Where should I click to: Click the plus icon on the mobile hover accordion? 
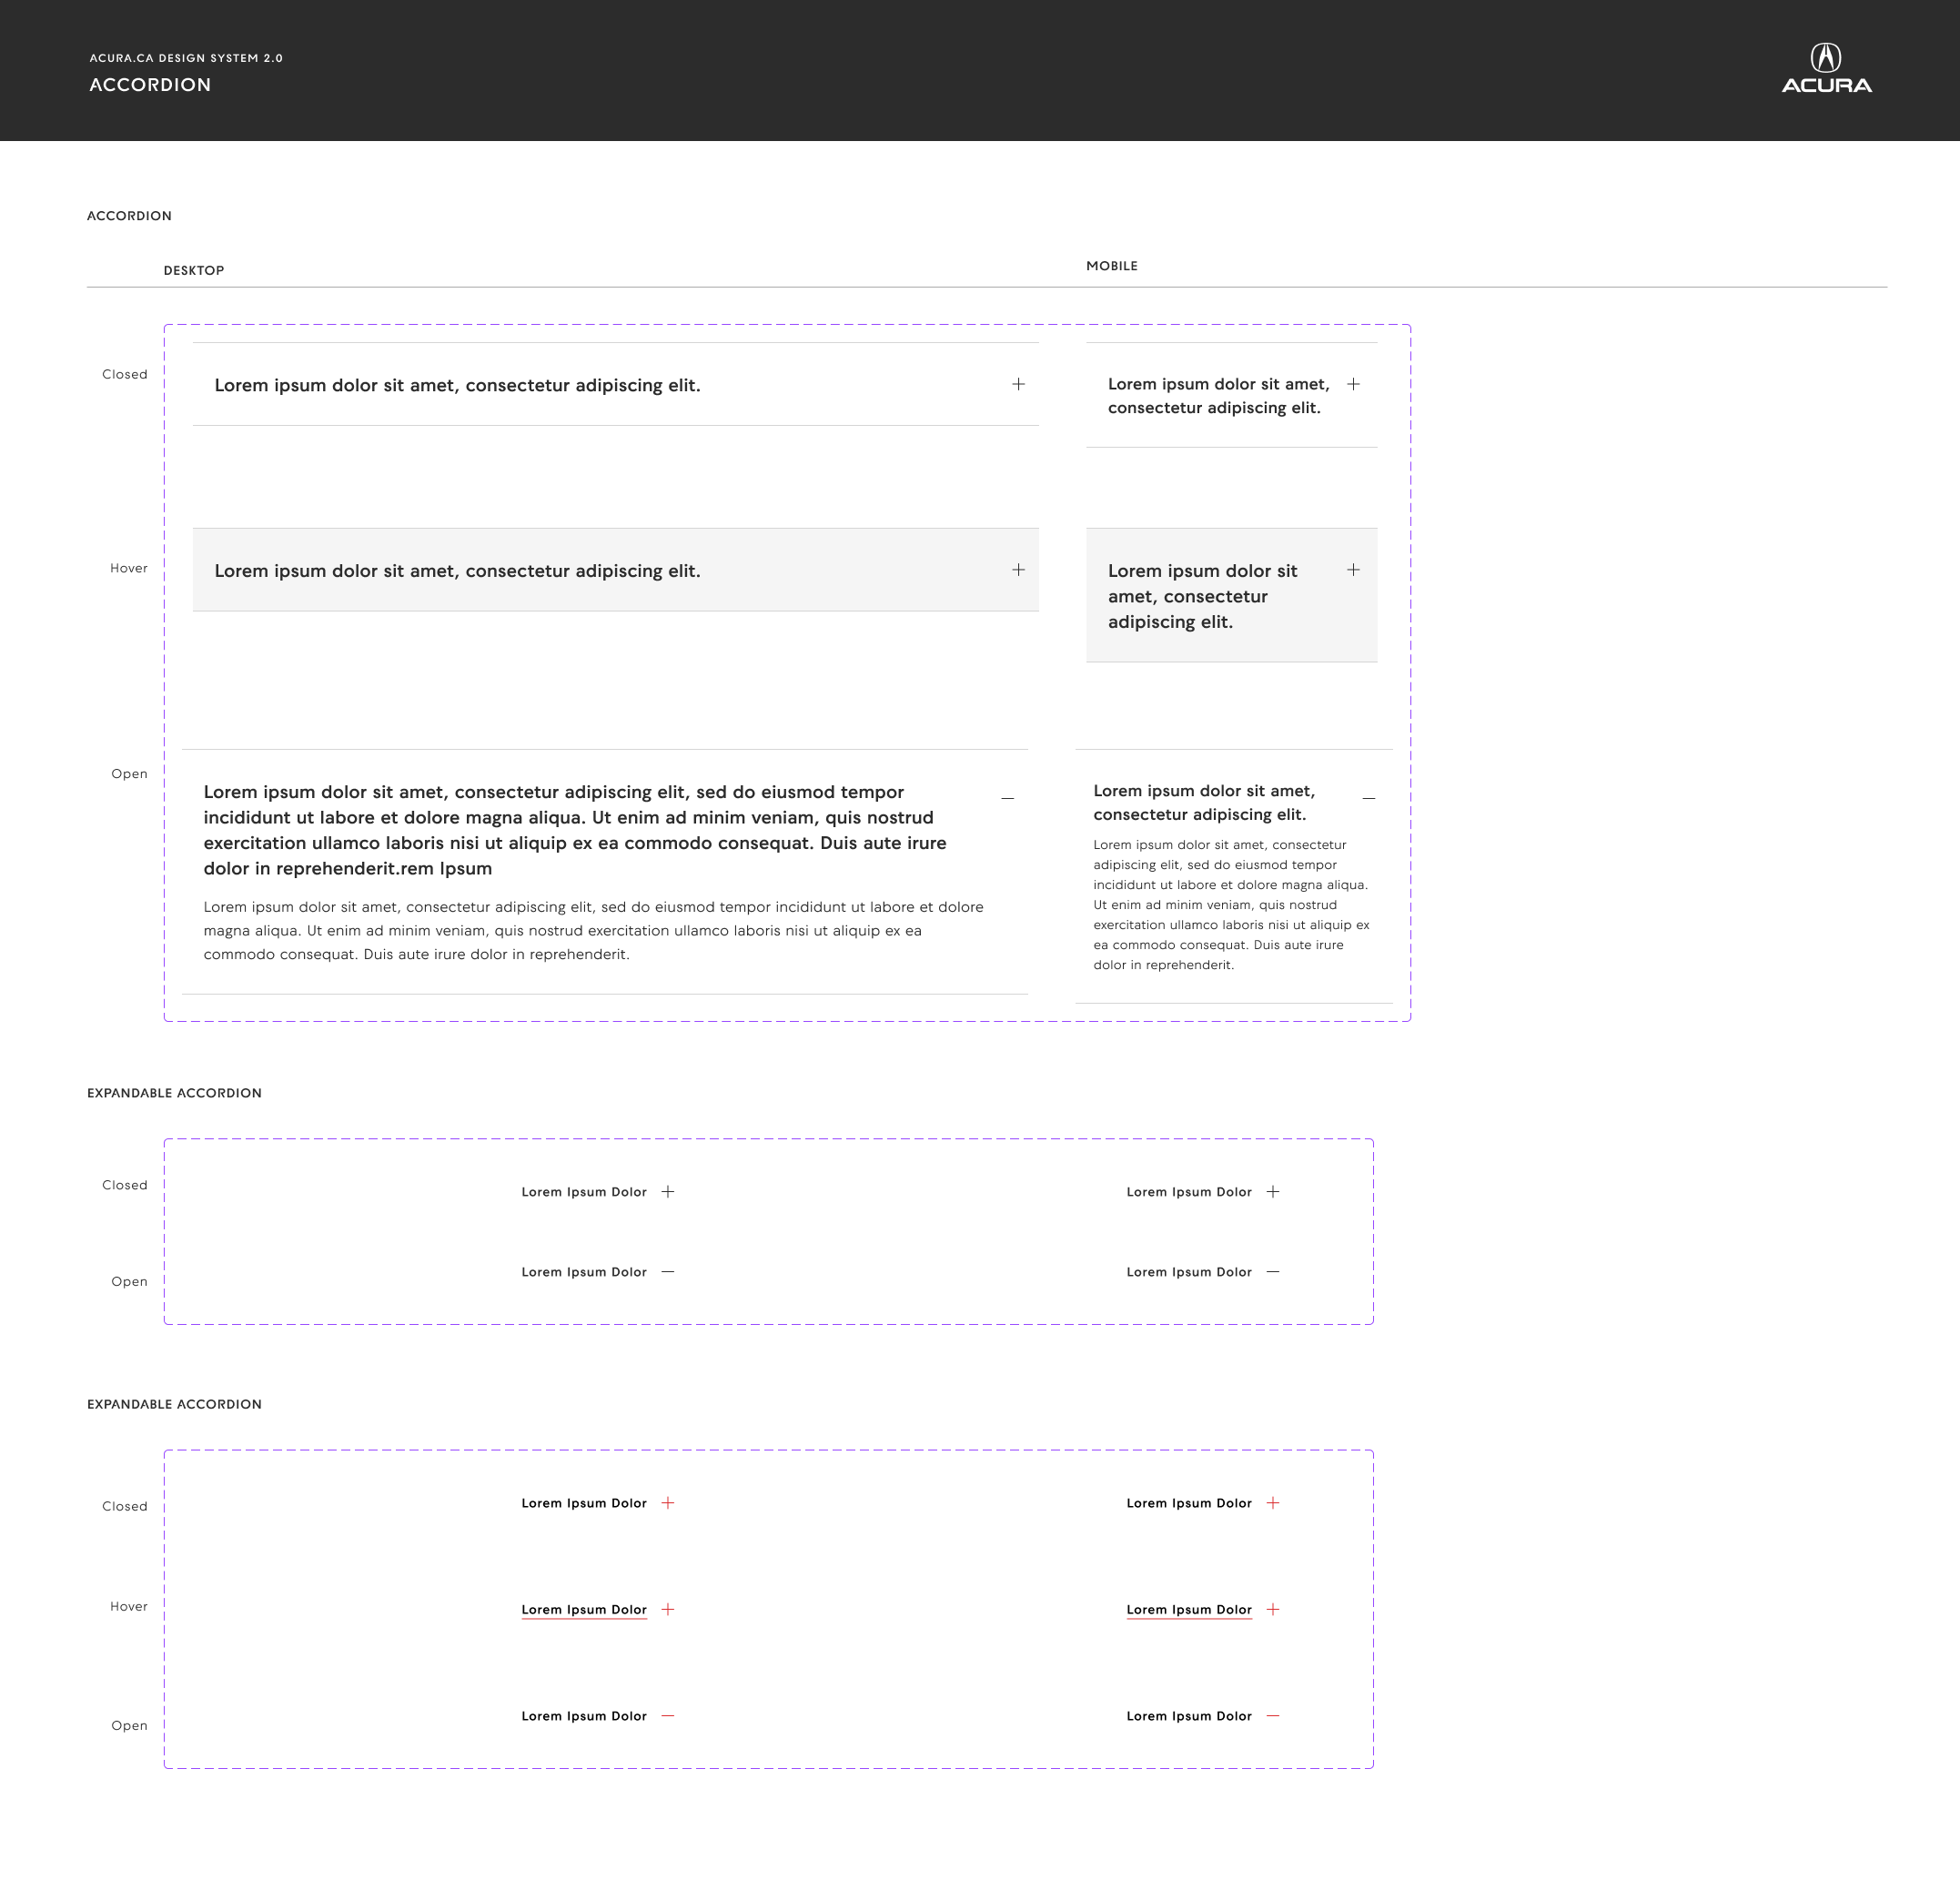(x=1353, y=570)
